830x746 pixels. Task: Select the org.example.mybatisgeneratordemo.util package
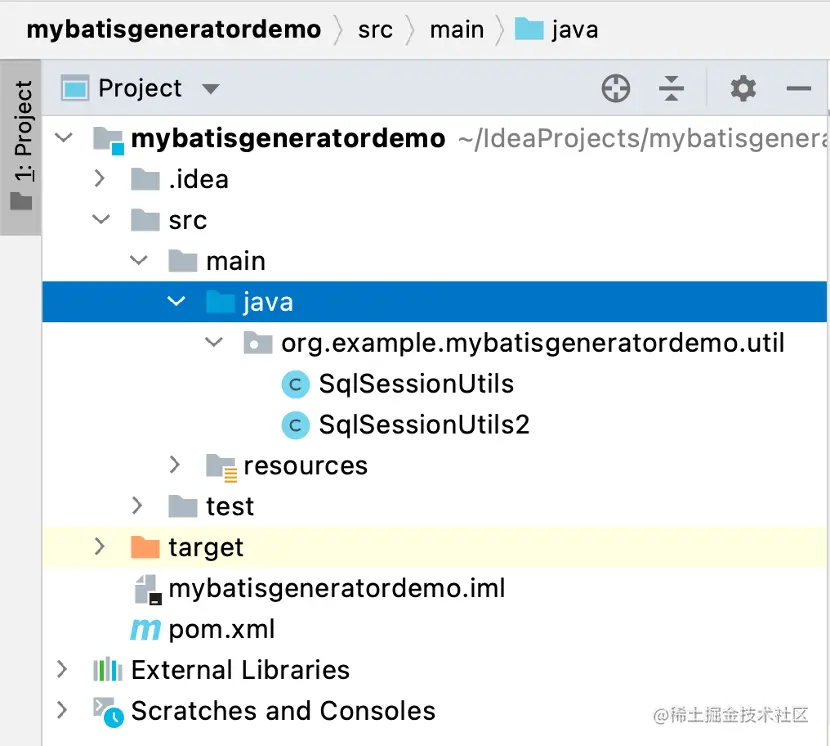tap(532, 343)
